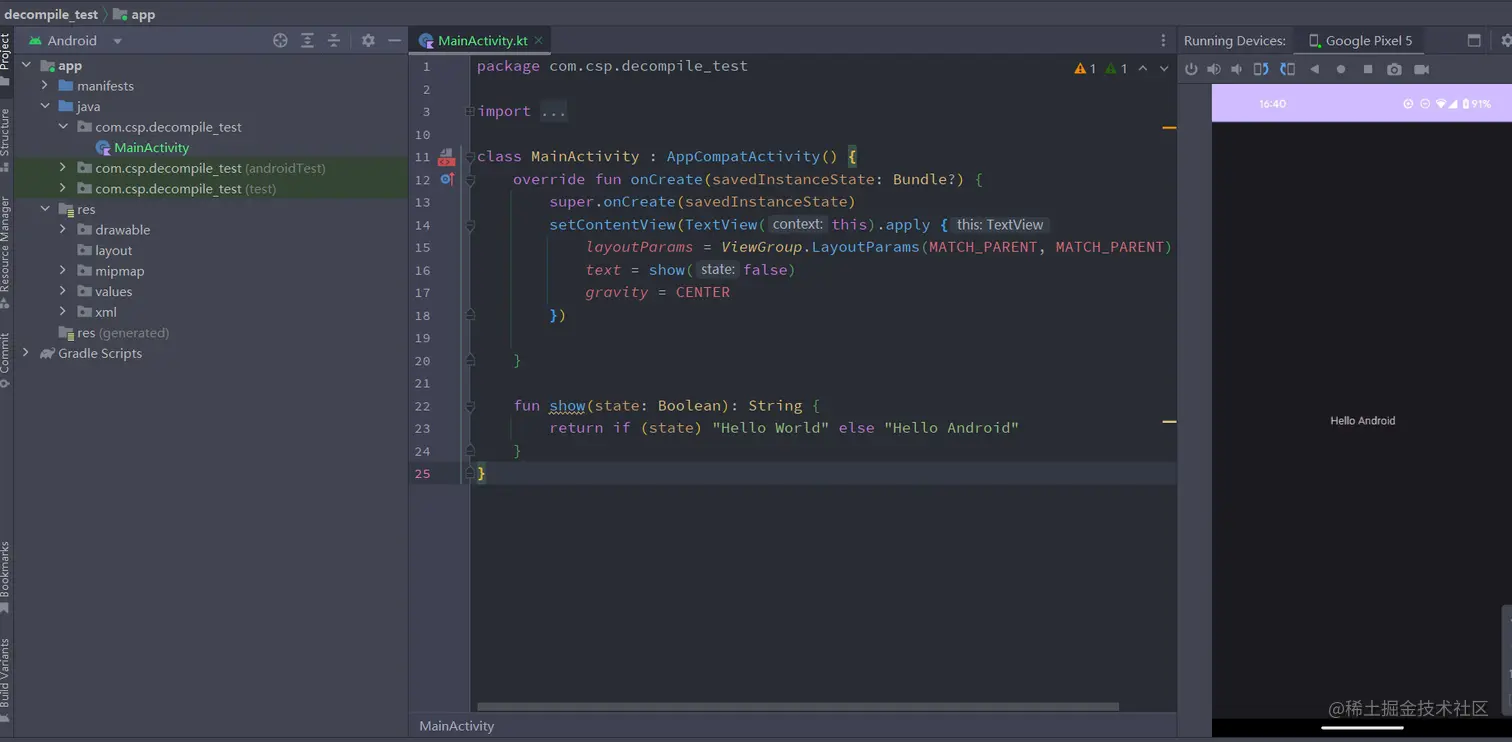Click the Collapse All icon in Project panel

click(334, 40)
